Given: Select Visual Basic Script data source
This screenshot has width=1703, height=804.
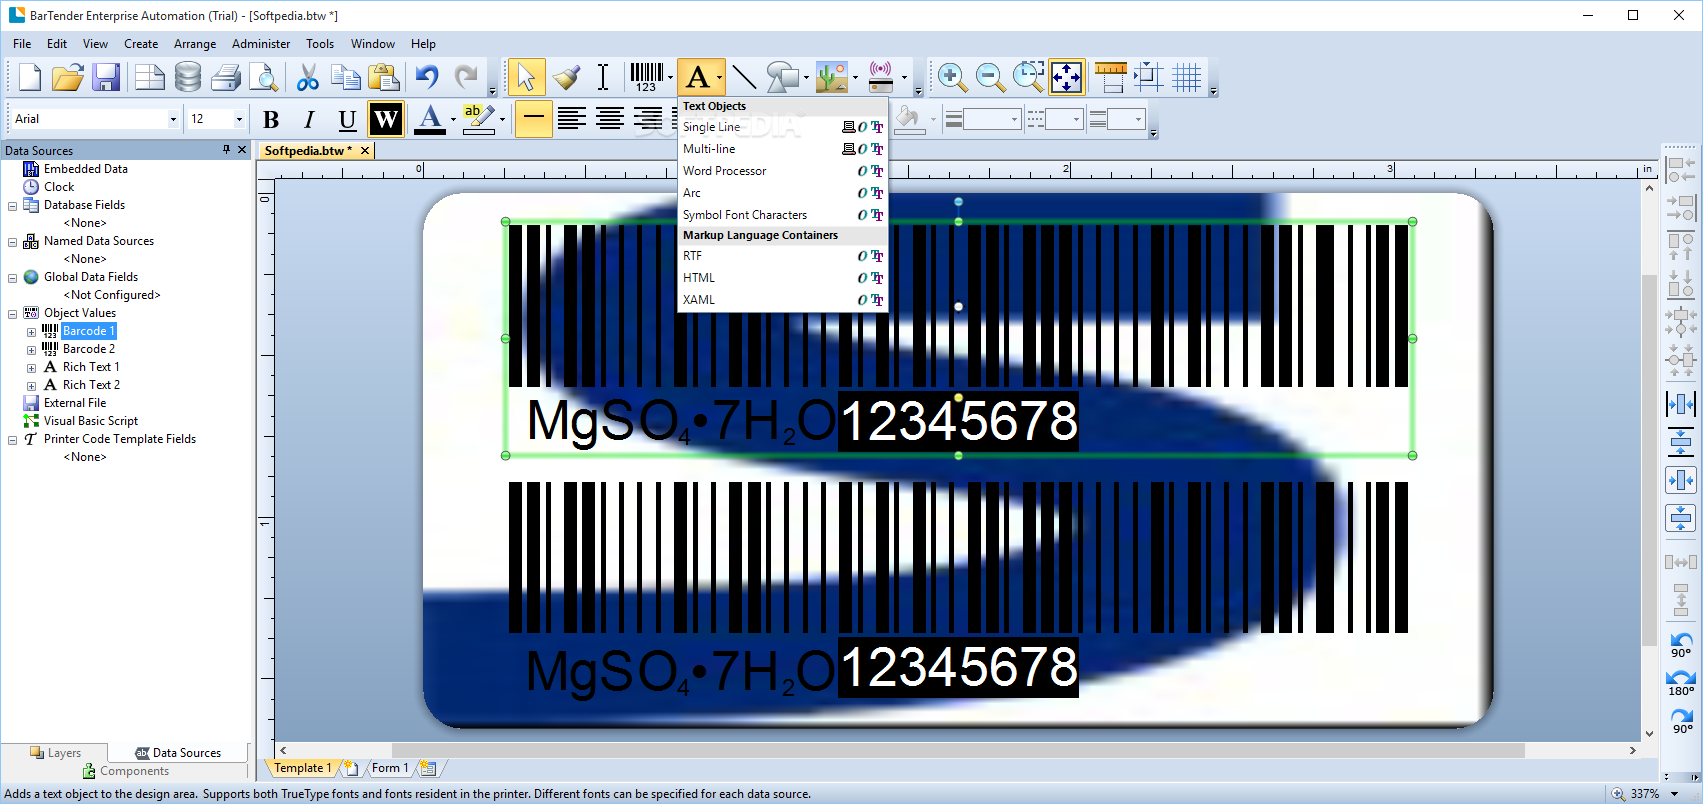Looking at the screenshot, I should pos(91,421).
